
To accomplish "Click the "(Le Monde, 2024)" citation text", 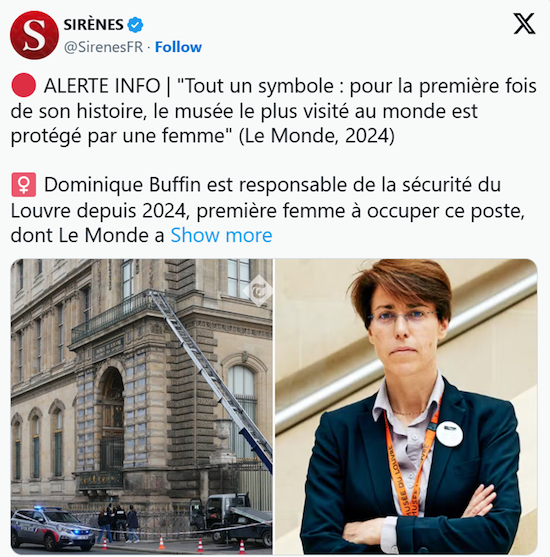I will coord(317,136).
